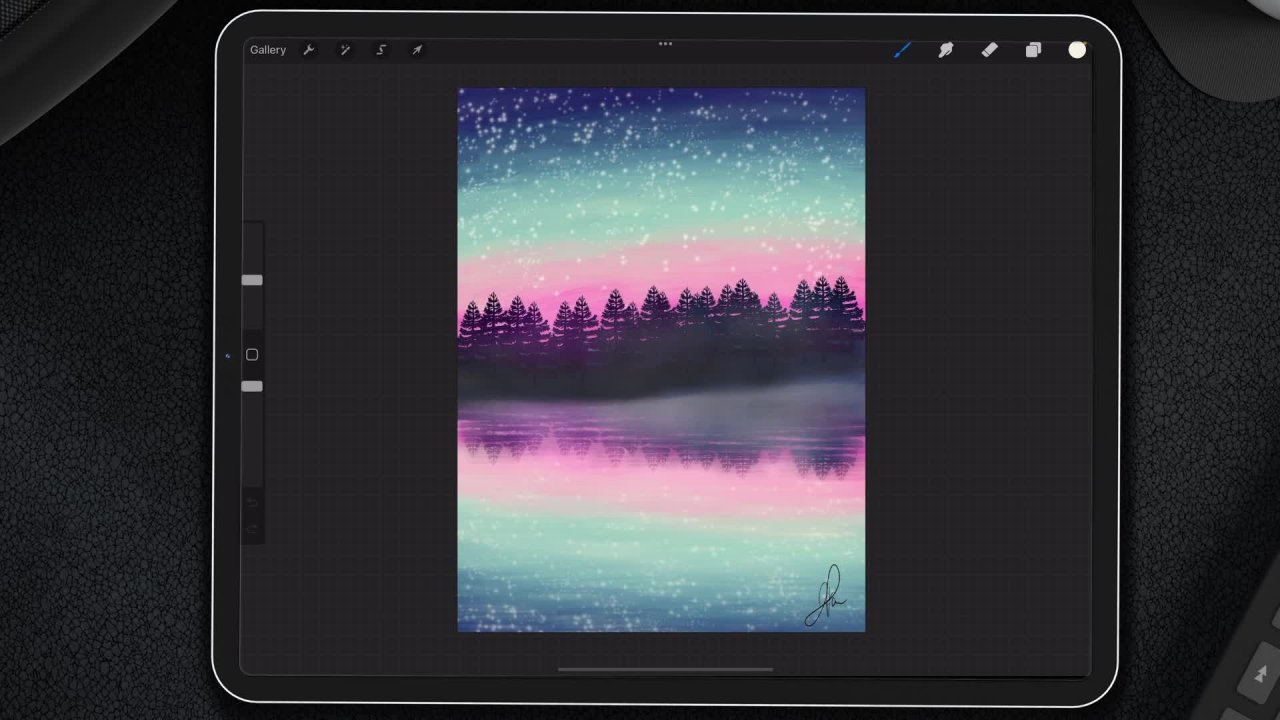This screenshot has height=720, width=1280.
Task: Tap the signature on the canvas
Action: click(x=828, y=598)
